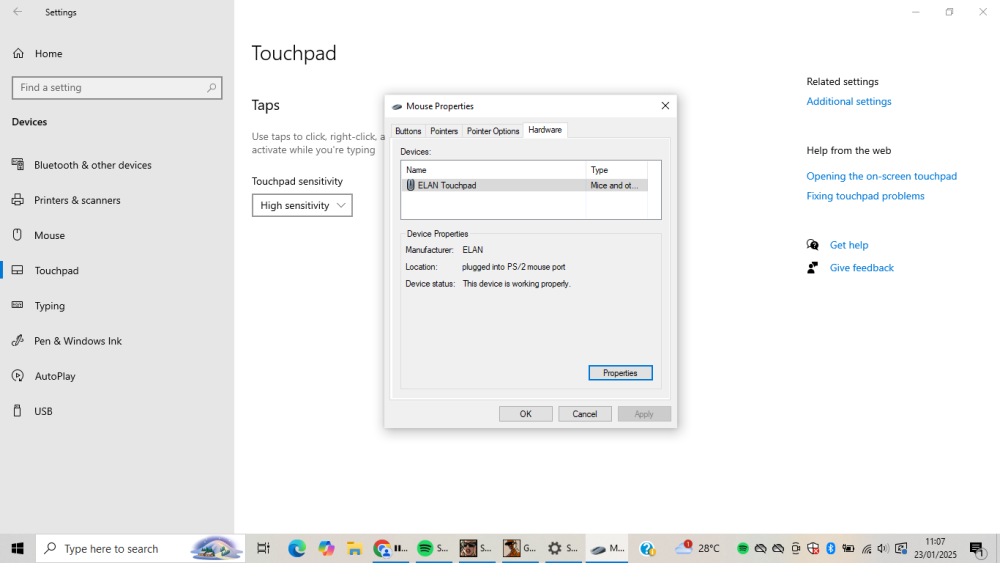Image resolution: width=1000 pixels, height=563 pixels.
Task: Launch Microsoft Edge from taskbar
Action: [297, 548]
